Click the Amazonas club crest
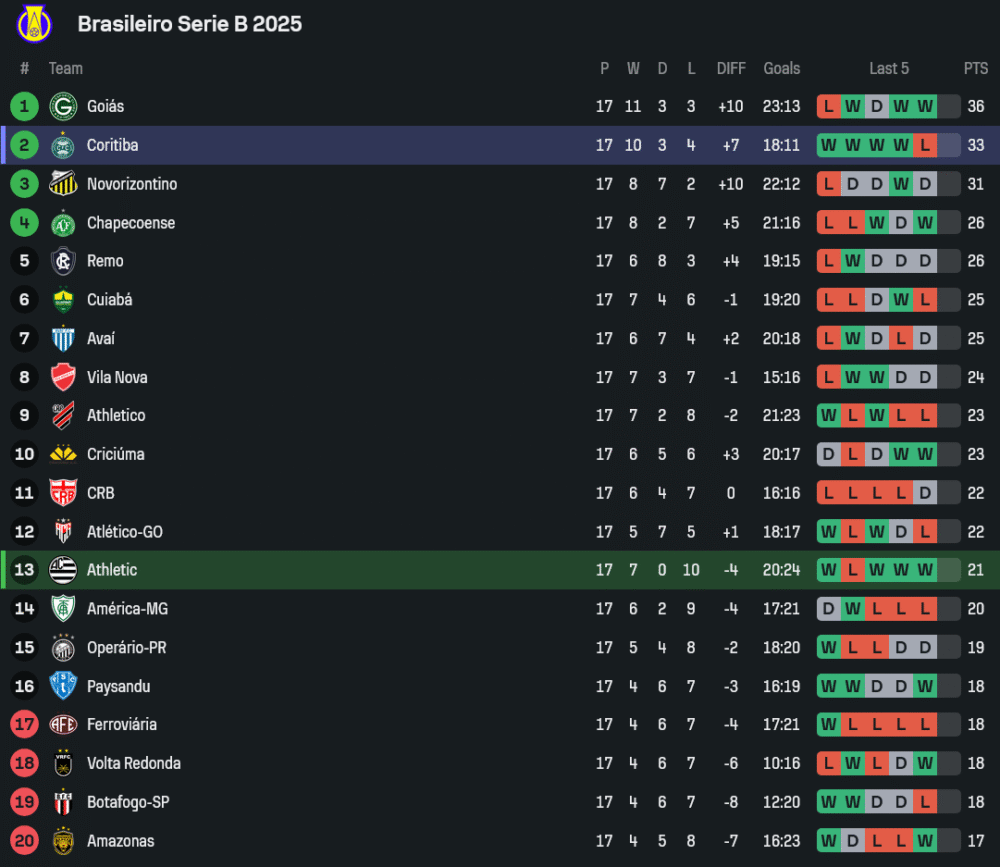1000x867 pixels. pos(63,841)
